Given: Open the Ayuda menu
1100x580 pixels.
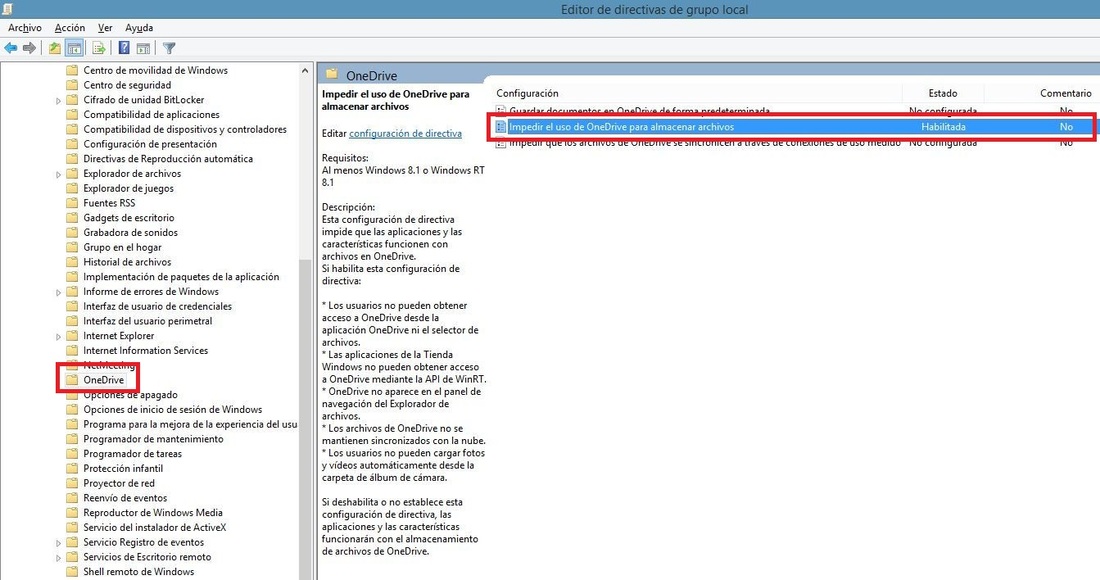Looking at the screenshot, I should (139, 28).
